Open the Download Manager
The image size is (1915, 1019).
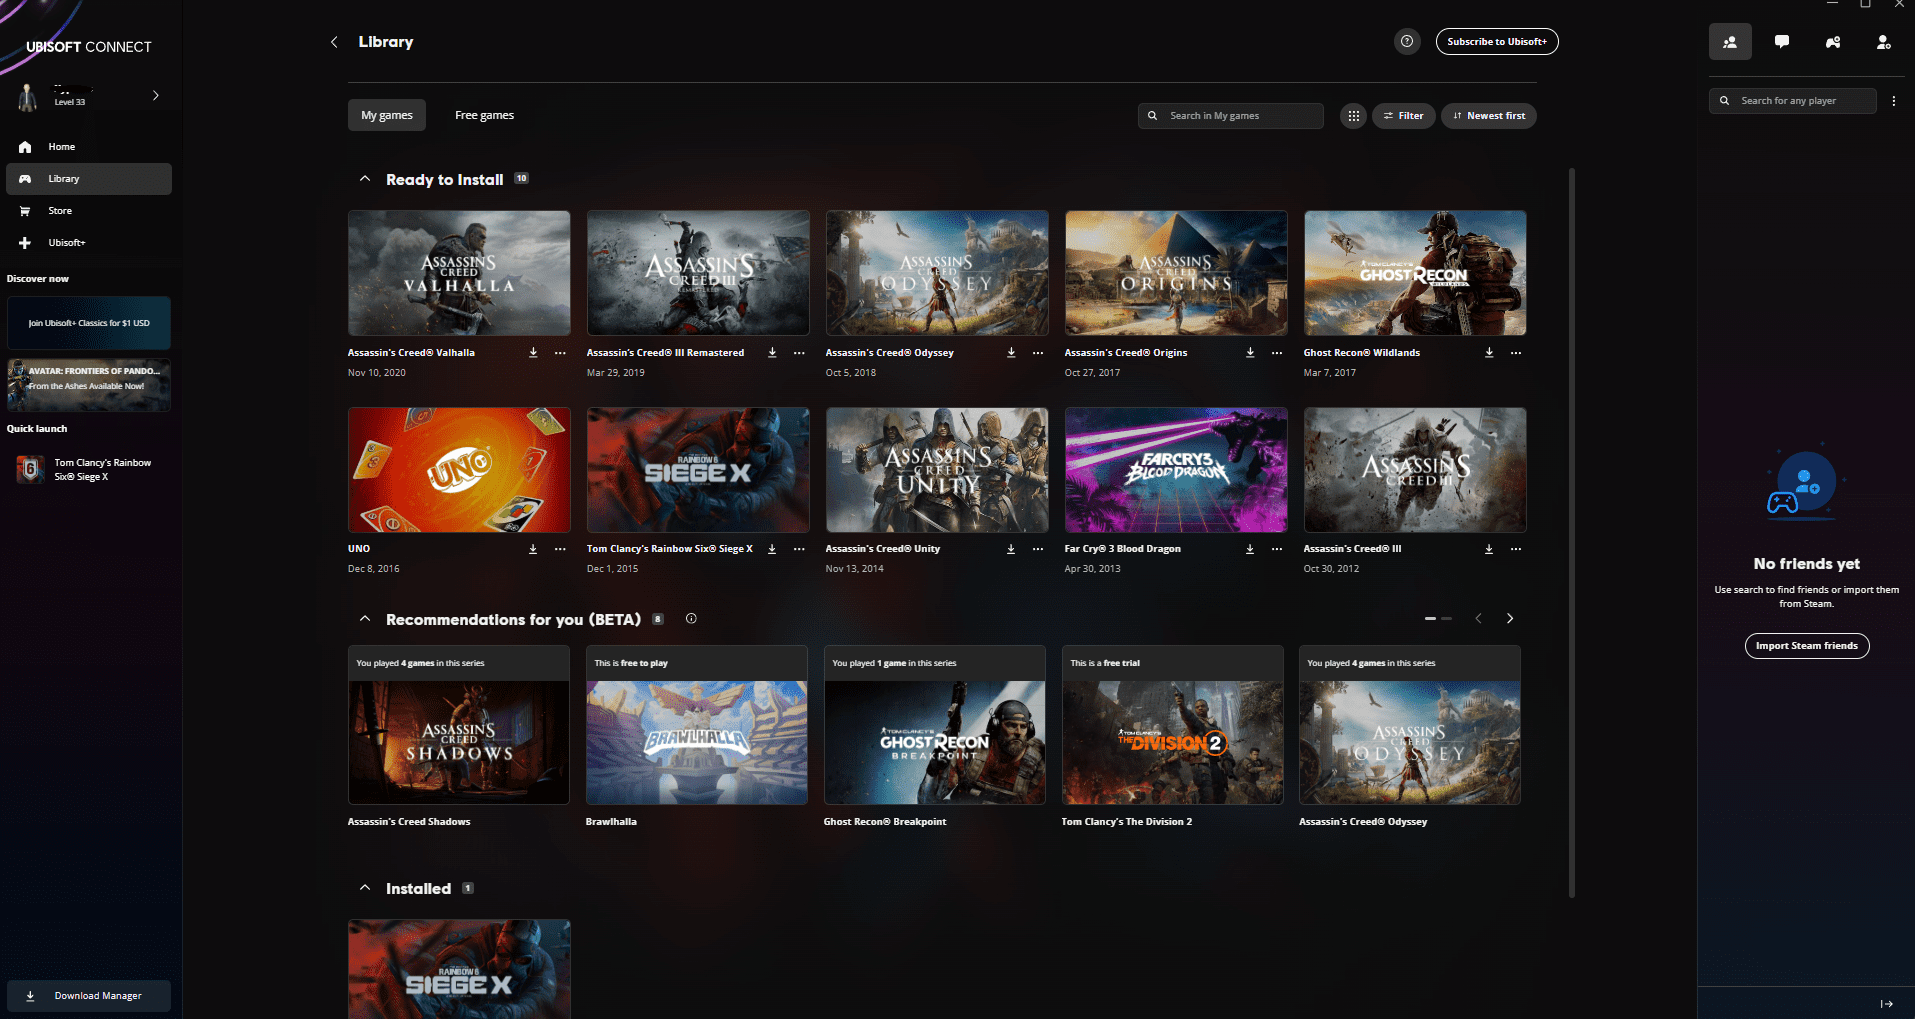pos(88,995)
